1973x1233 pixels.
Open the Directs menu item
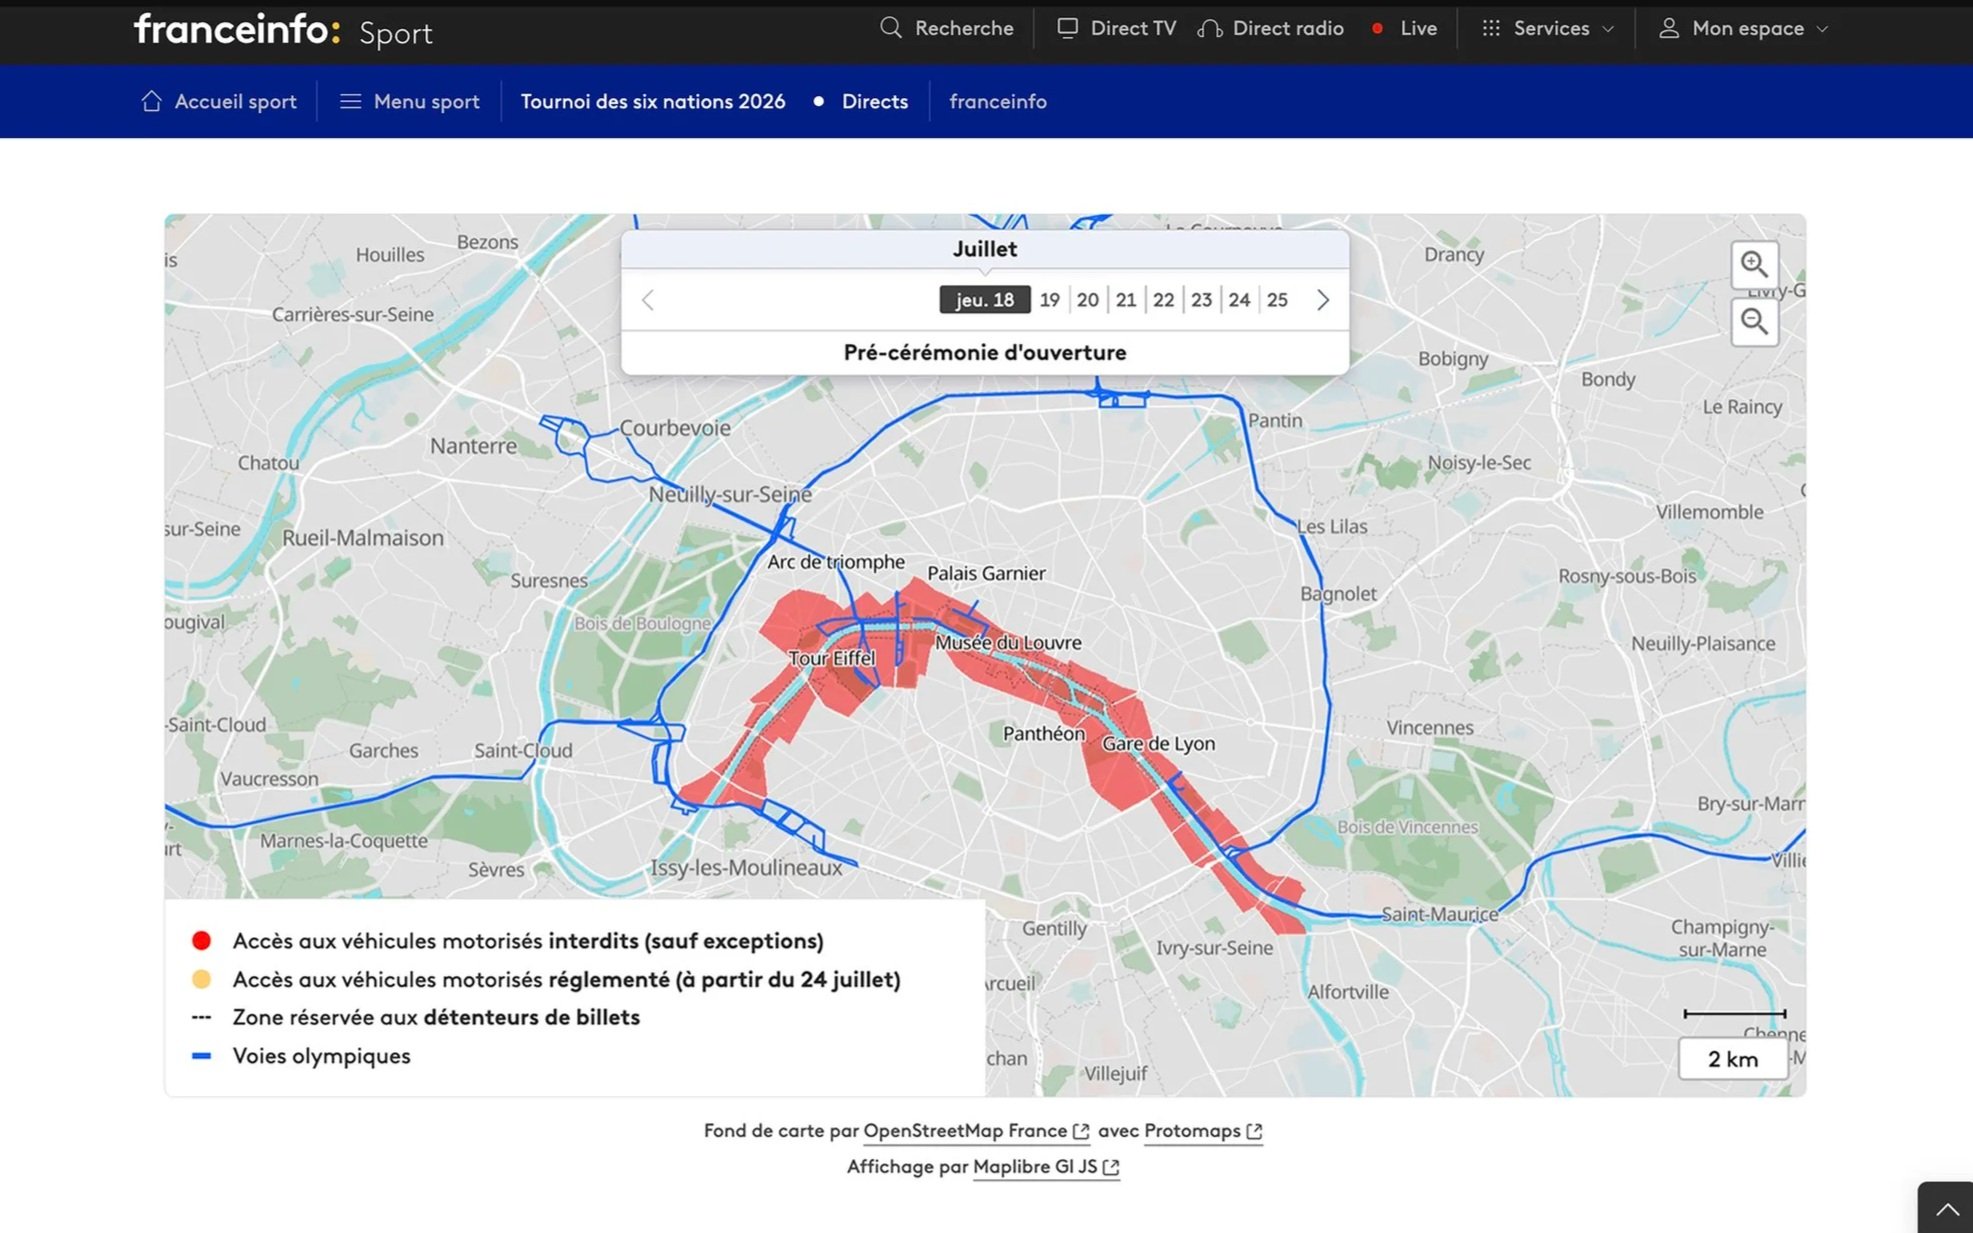click(x=875, y=101)
